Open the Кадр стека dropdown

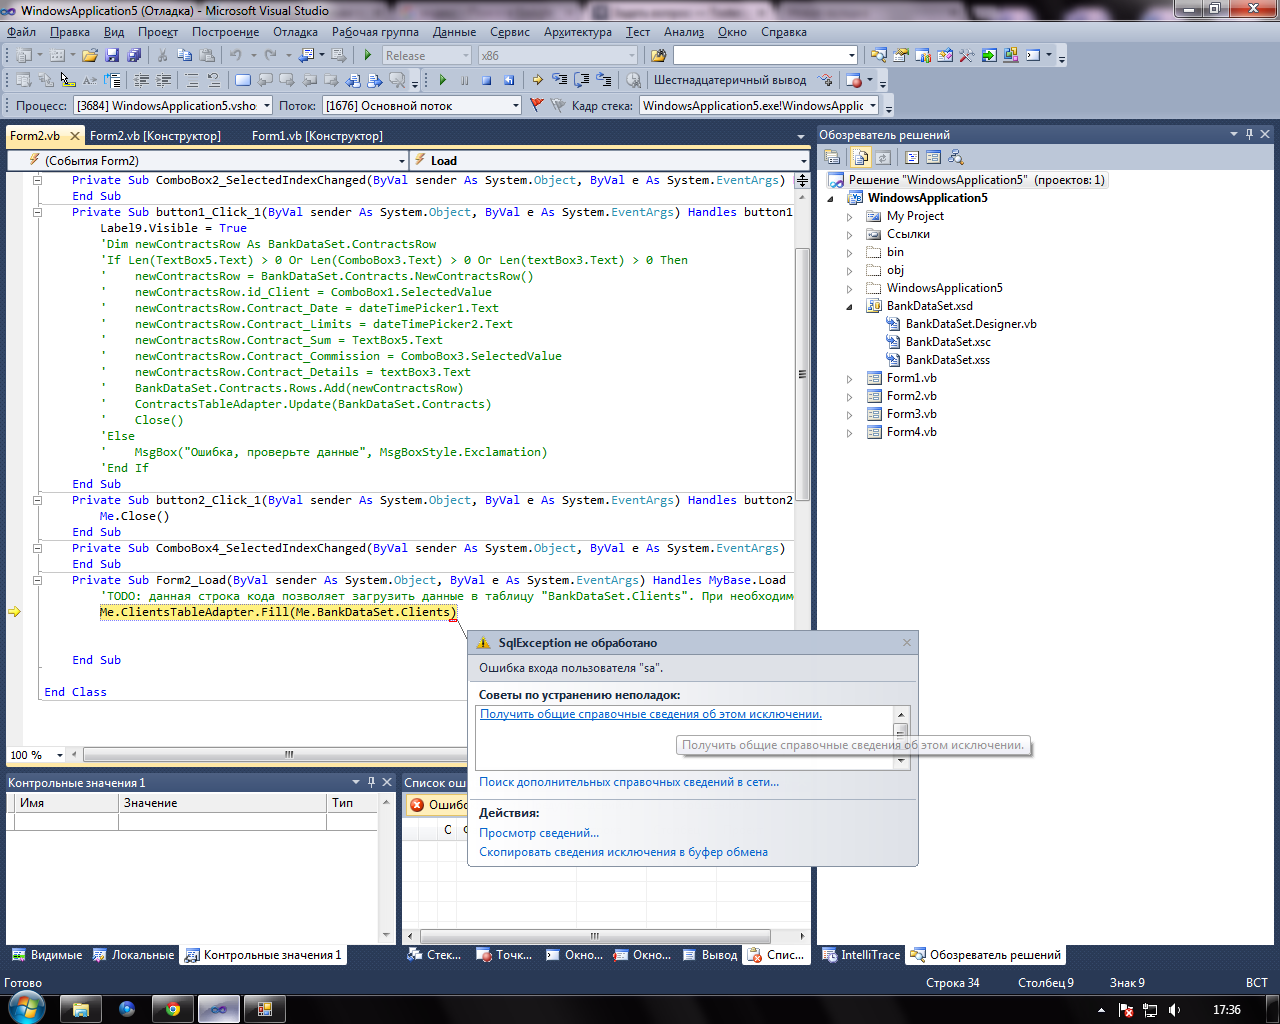pos(872,105)
